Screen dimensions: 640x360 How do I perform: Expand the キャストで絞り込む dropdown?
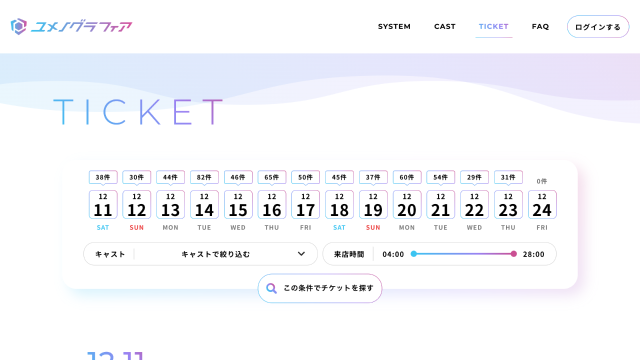pos(200,254)
